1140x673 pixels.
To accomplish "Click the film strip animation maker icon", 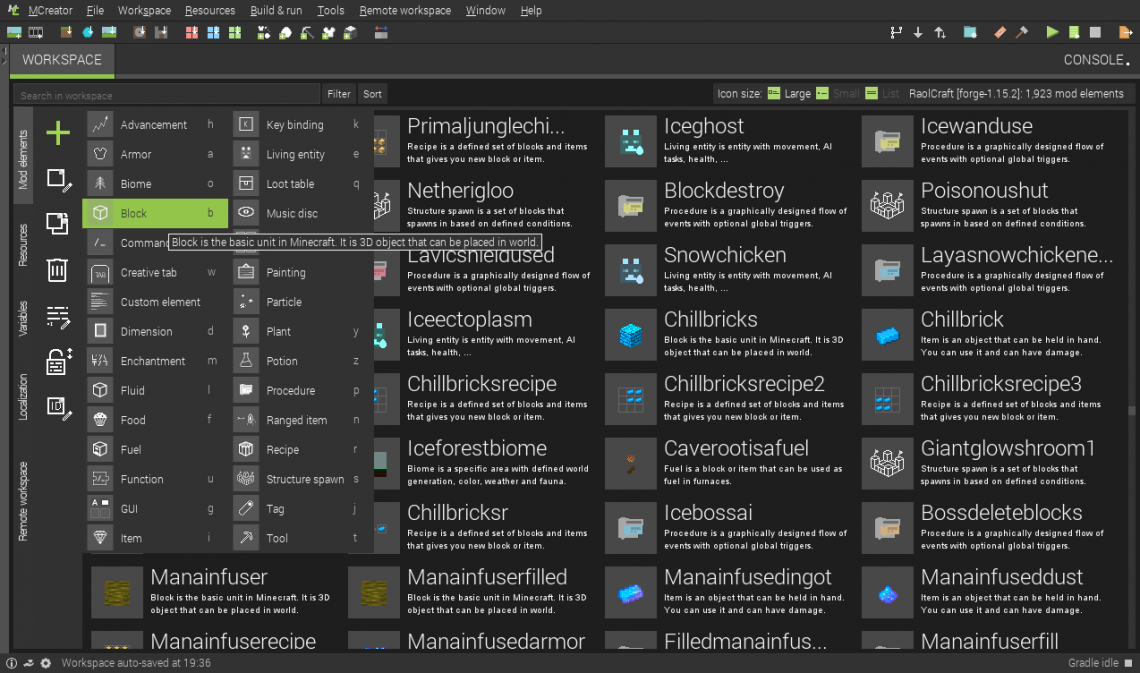I will pos(36,32).
